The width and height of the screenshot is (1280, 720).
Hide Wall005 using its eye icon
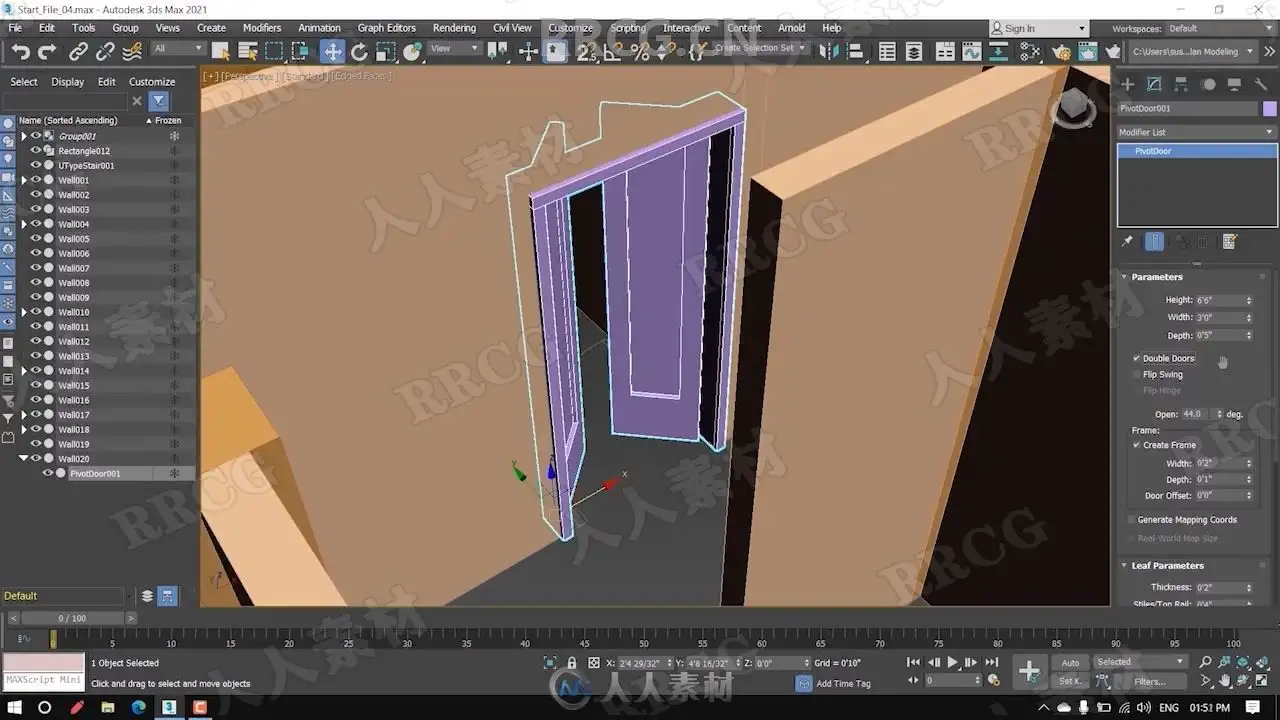pyautogui.click(x=36, y=239)
